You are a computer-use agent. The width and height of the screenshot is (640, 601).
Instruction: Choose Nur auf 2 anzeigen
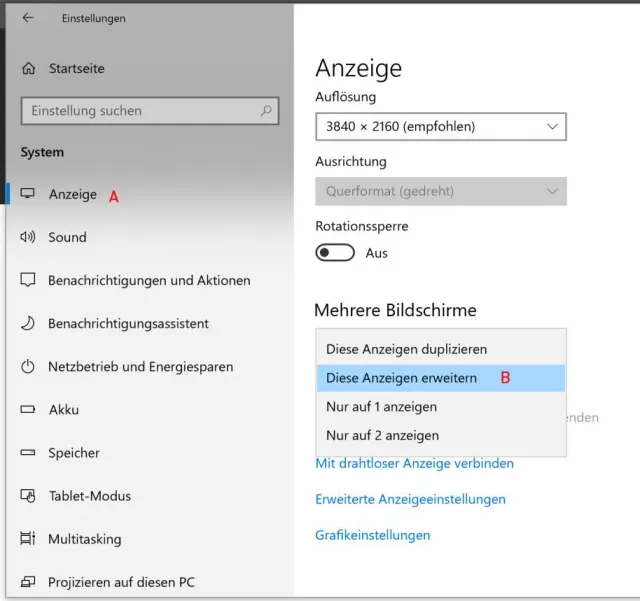coord(382,436)
